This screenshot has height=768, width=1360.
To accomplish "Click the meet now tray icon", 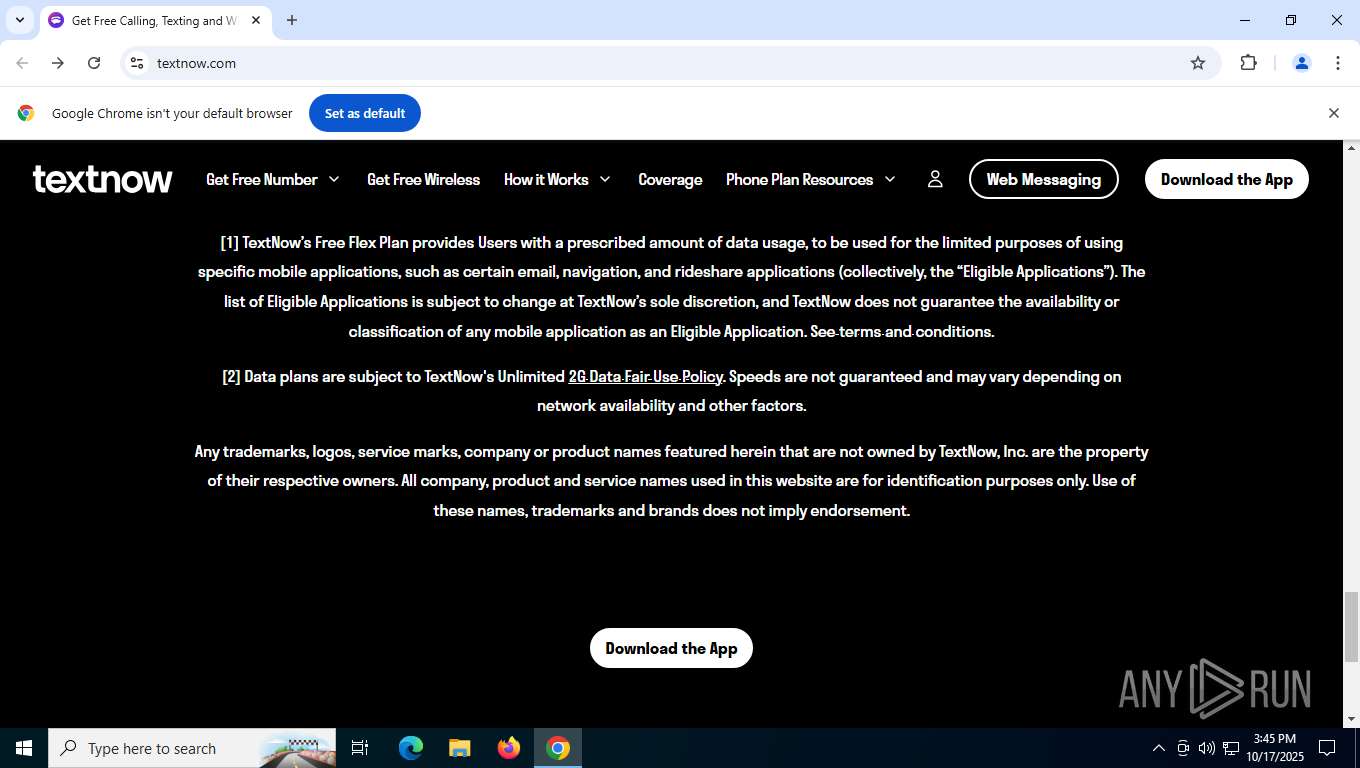I will (1183, 748).
